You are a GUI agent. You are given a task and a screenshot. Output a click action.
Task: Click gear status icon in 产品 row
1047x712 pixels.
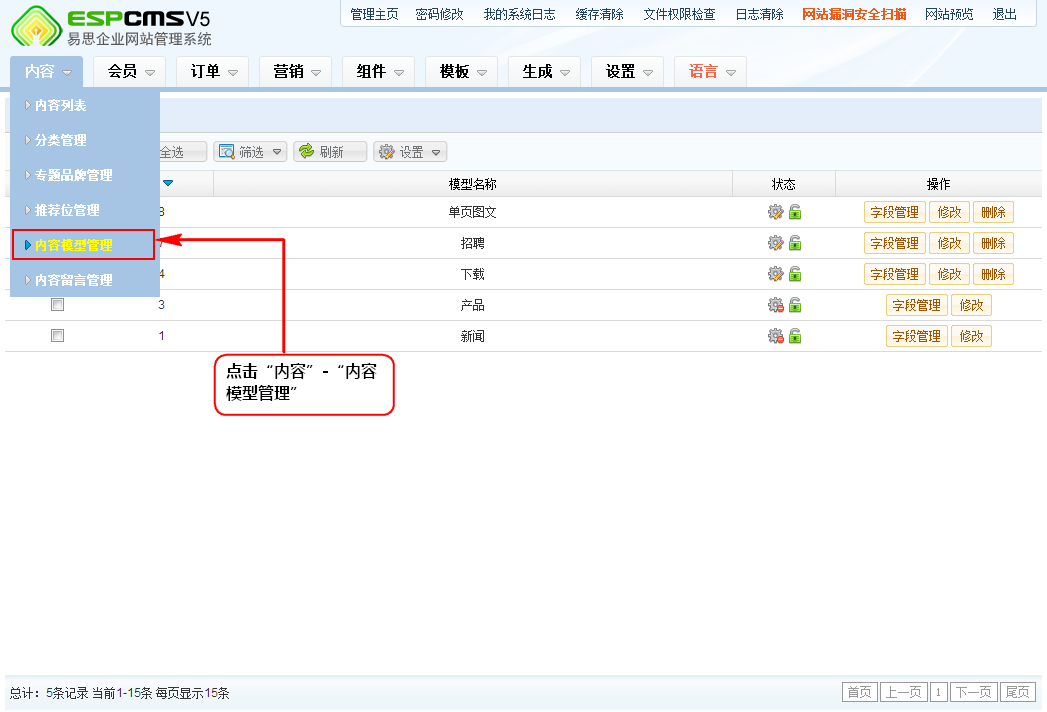point(775,305)
